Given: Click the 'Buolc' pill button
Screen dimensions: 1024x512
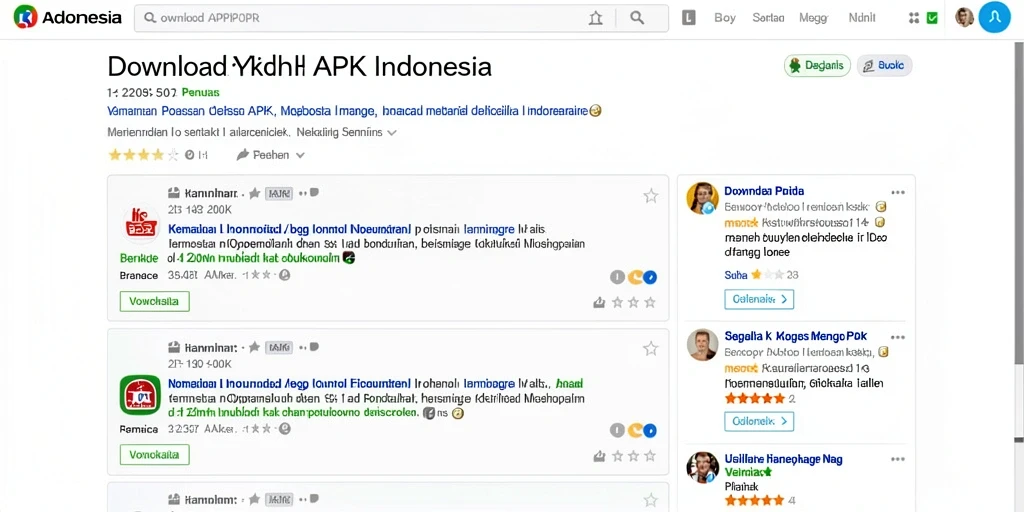Looking at the screenshot, I should point(884,65).
